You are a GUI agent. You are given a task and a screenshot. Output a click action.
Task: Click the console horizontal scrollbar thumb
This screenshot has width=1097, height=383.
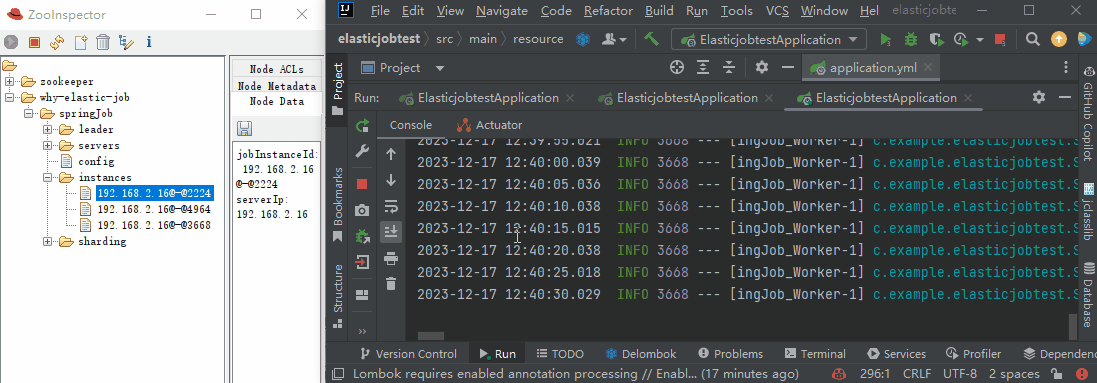coord(431,336)
